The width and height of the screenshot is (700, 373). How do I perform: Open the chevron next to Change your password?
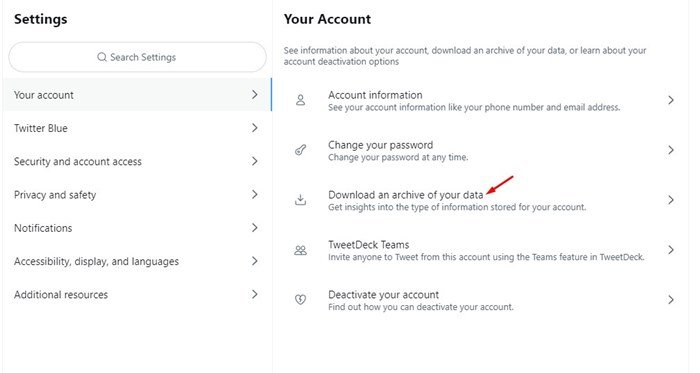coord(671,150)
